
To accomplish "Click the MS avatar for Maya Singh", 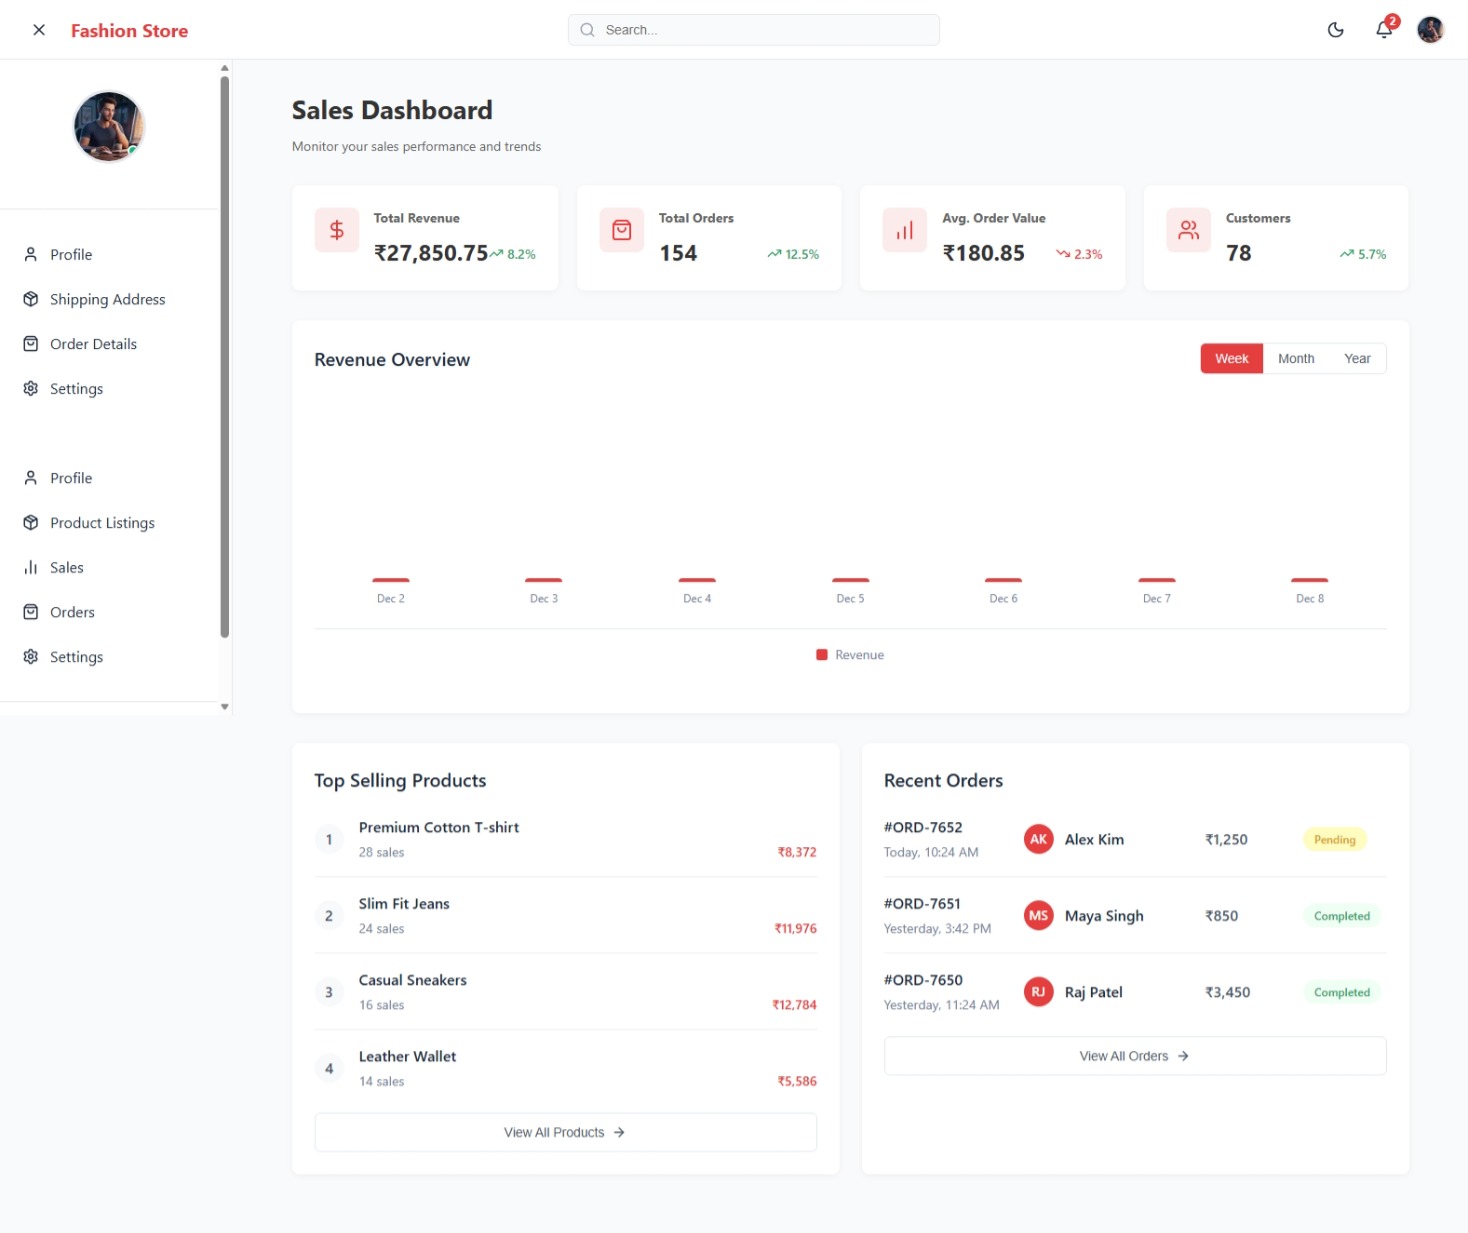I will coord(1039,916).
